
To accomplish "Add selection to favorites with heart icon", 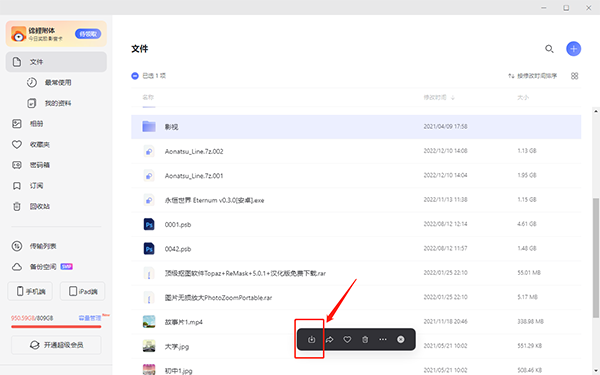I will point(347,339).
